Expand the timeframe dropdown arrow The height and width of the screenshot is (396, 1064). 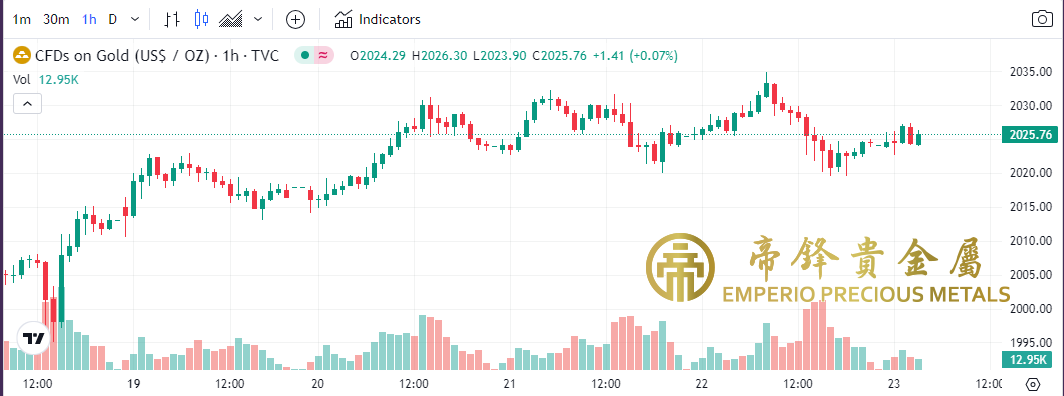click(136, 20)
